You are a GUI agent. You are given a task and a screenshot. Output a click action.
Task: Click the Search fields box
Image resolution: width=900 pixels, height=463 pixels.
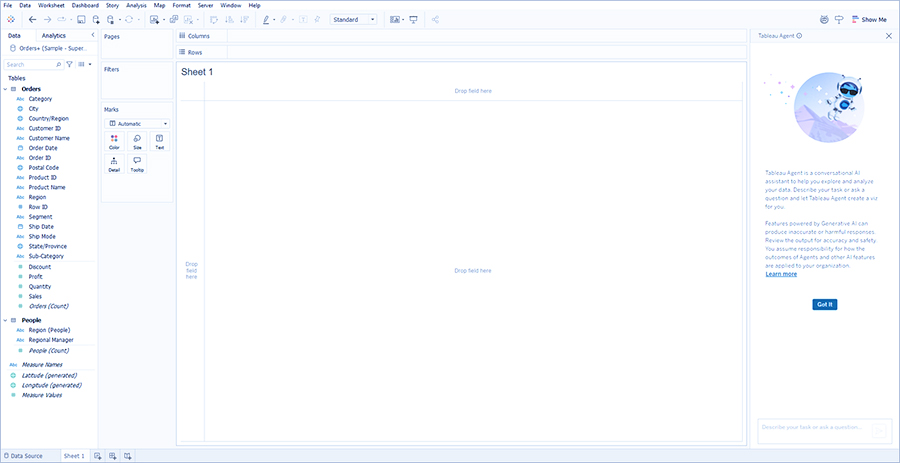coord(33,65)
